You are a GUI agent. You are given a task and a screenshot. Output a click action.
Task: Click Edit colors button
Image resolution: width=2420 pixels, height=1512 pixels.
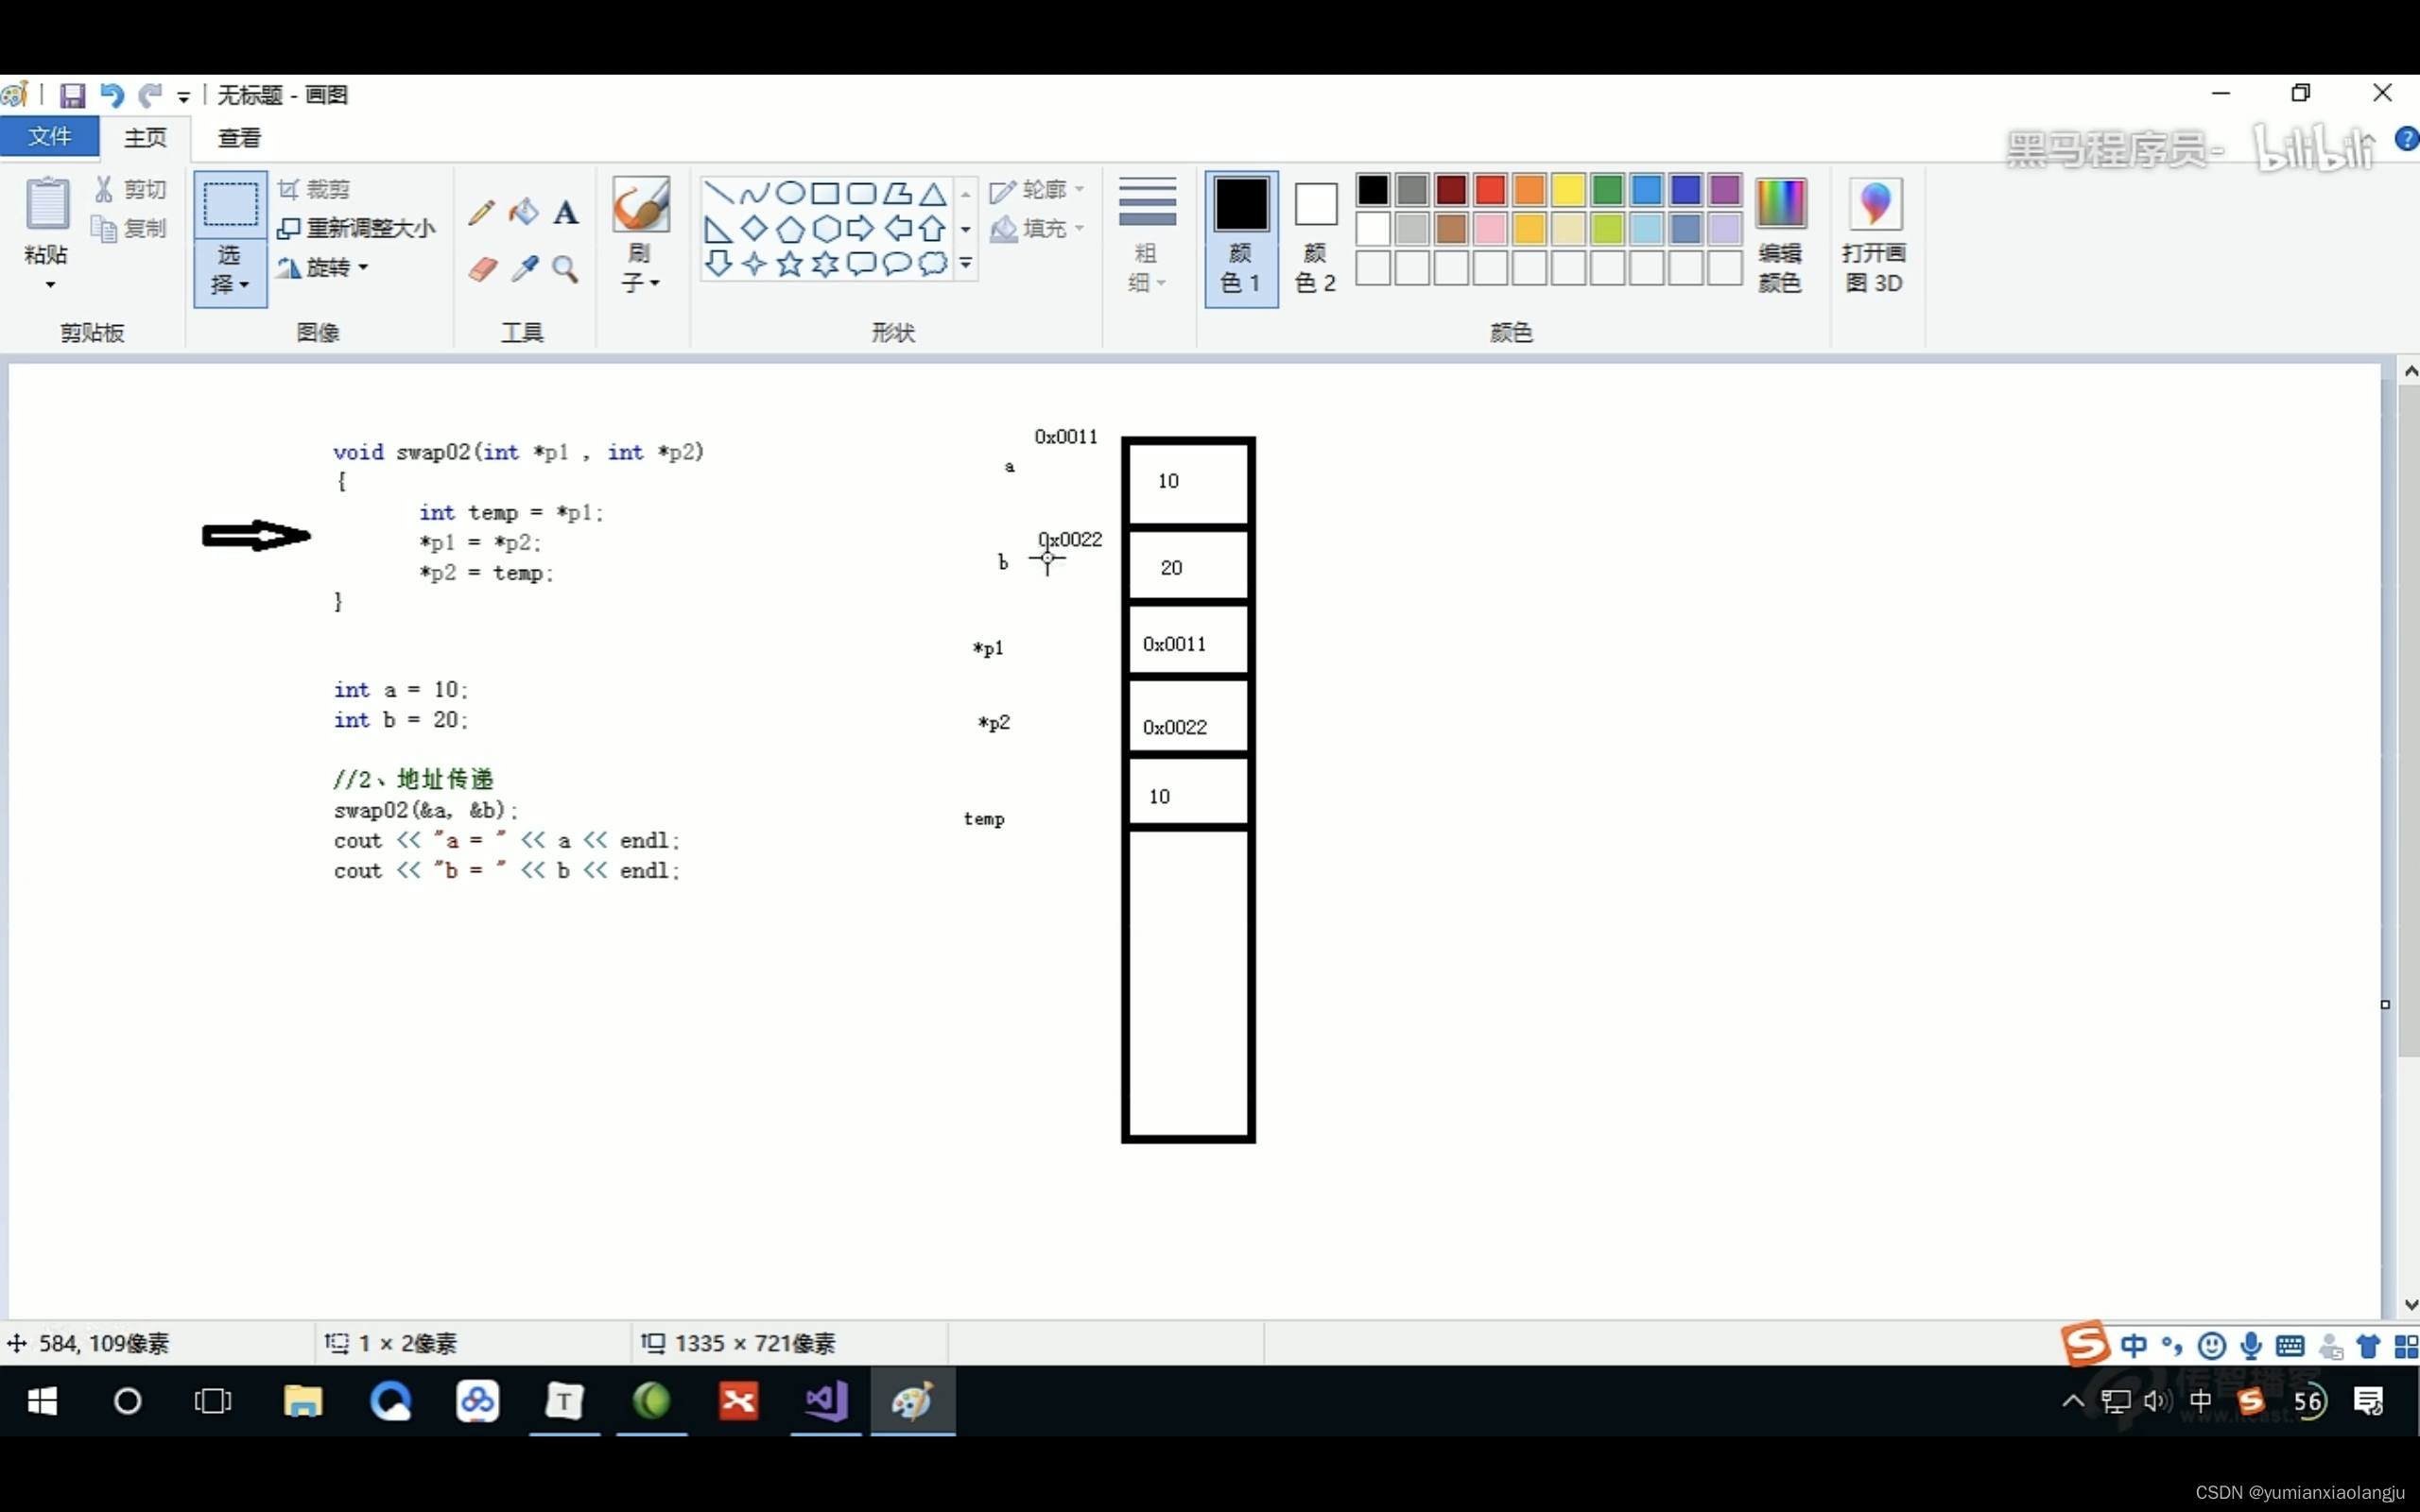point(1780,237)
